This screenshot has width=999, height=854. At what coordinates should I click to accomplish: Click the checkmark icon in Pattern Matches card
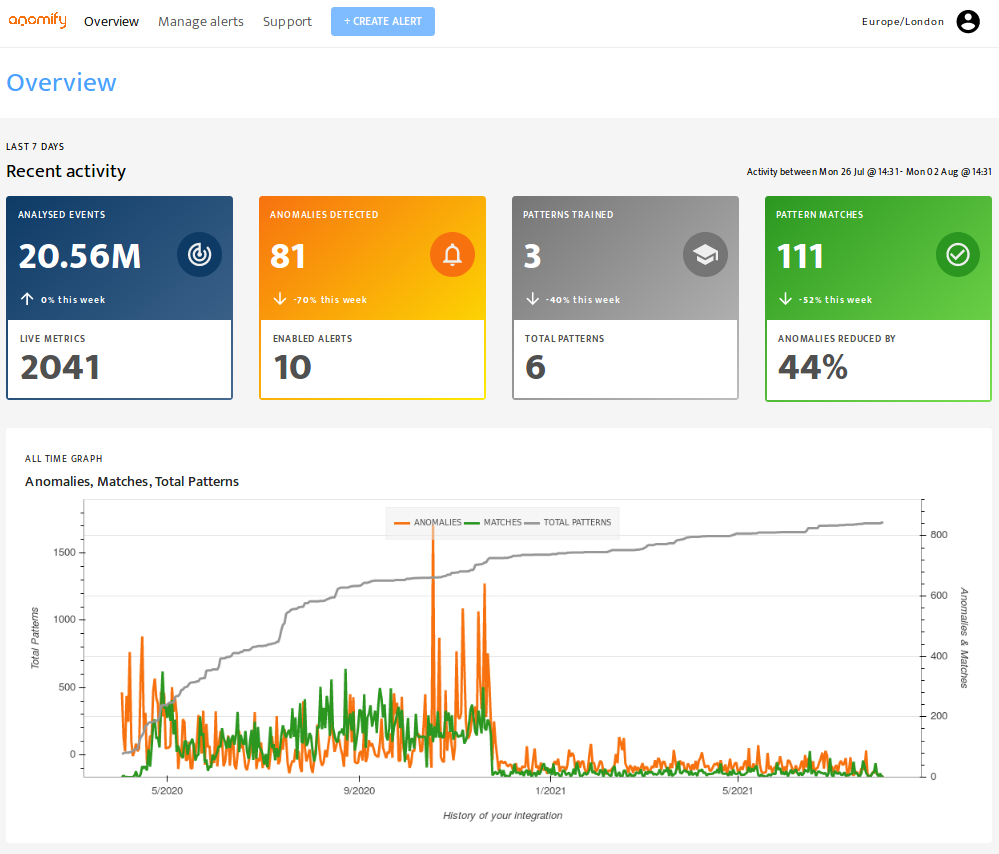tap(958, 254)
